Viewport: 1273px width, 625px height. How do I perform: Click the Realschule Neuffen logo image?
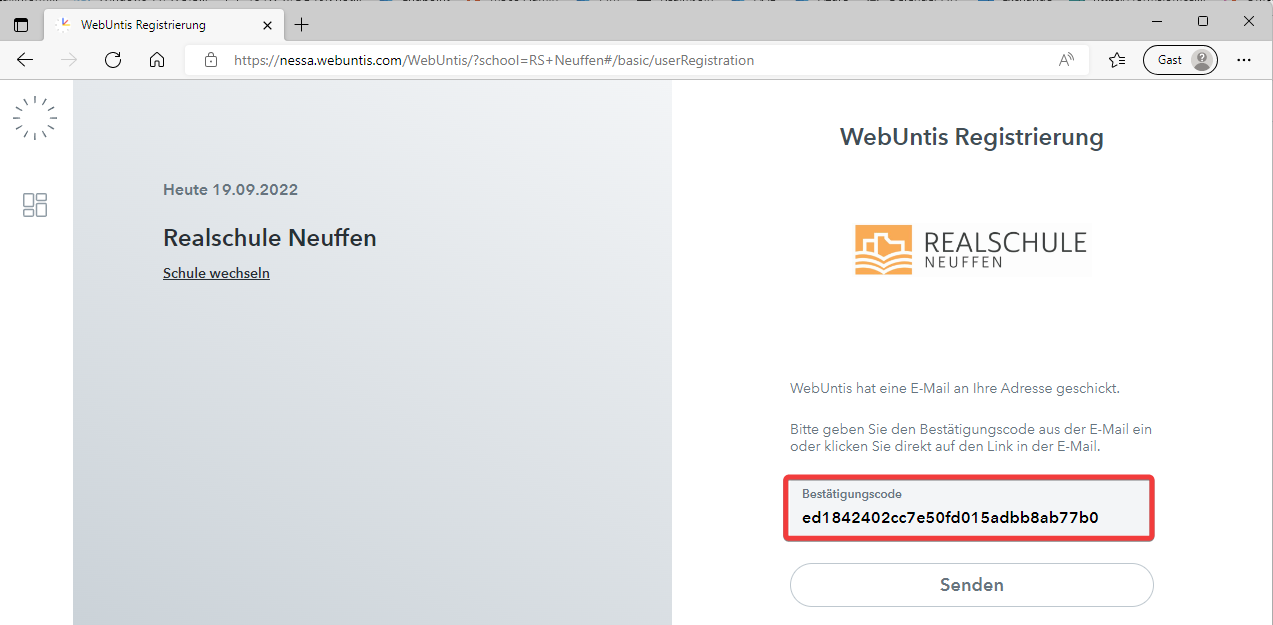[970, 249]
